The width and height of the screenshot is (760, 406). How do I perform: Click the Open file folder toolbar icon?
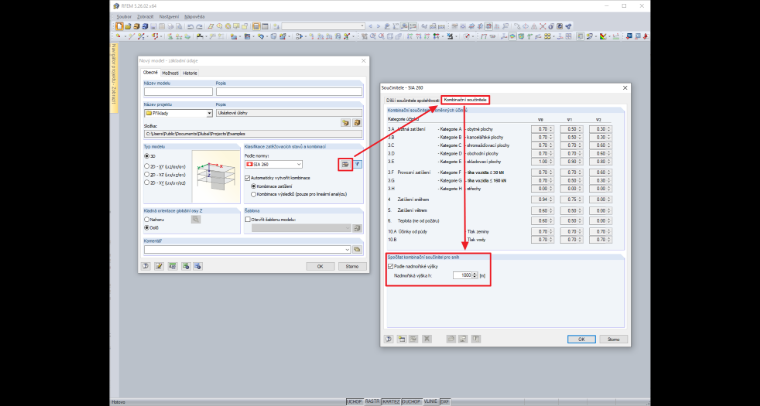coord(128,26)
